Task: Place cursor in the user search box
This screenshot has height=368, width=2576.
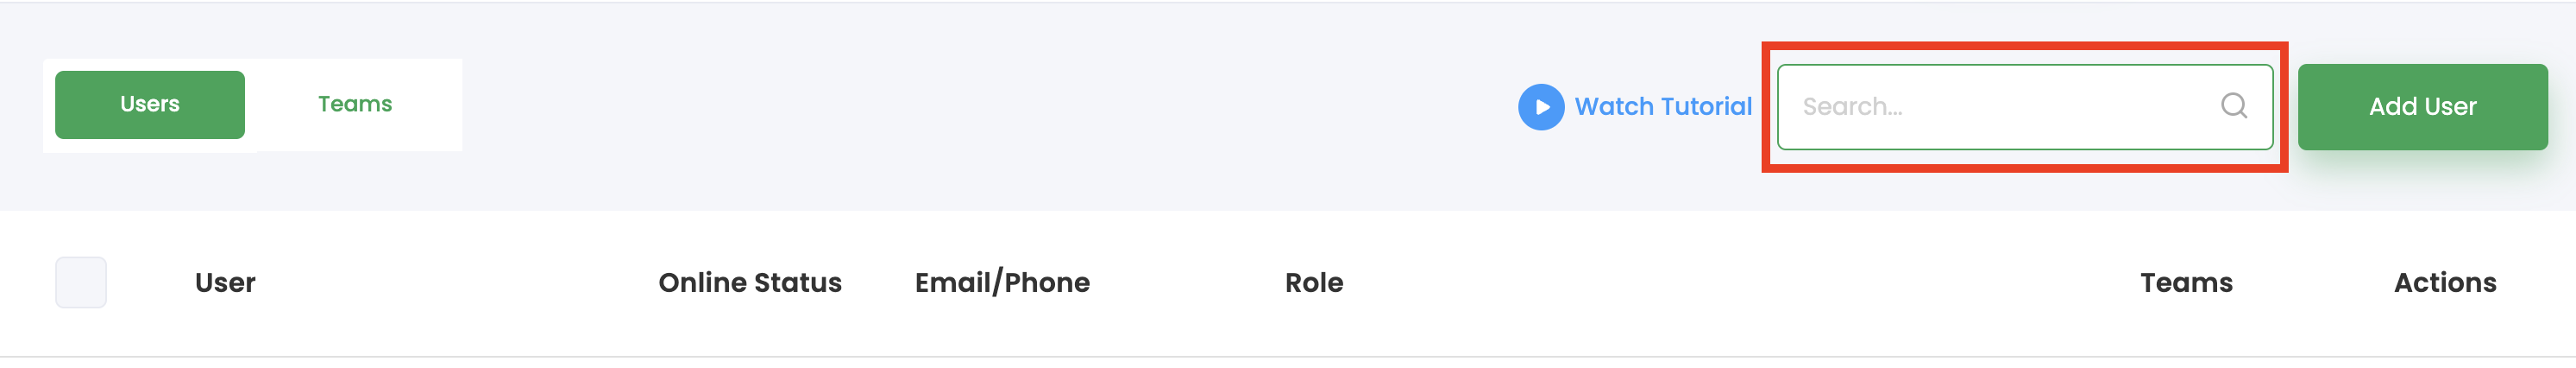Action: [2025, 107]
